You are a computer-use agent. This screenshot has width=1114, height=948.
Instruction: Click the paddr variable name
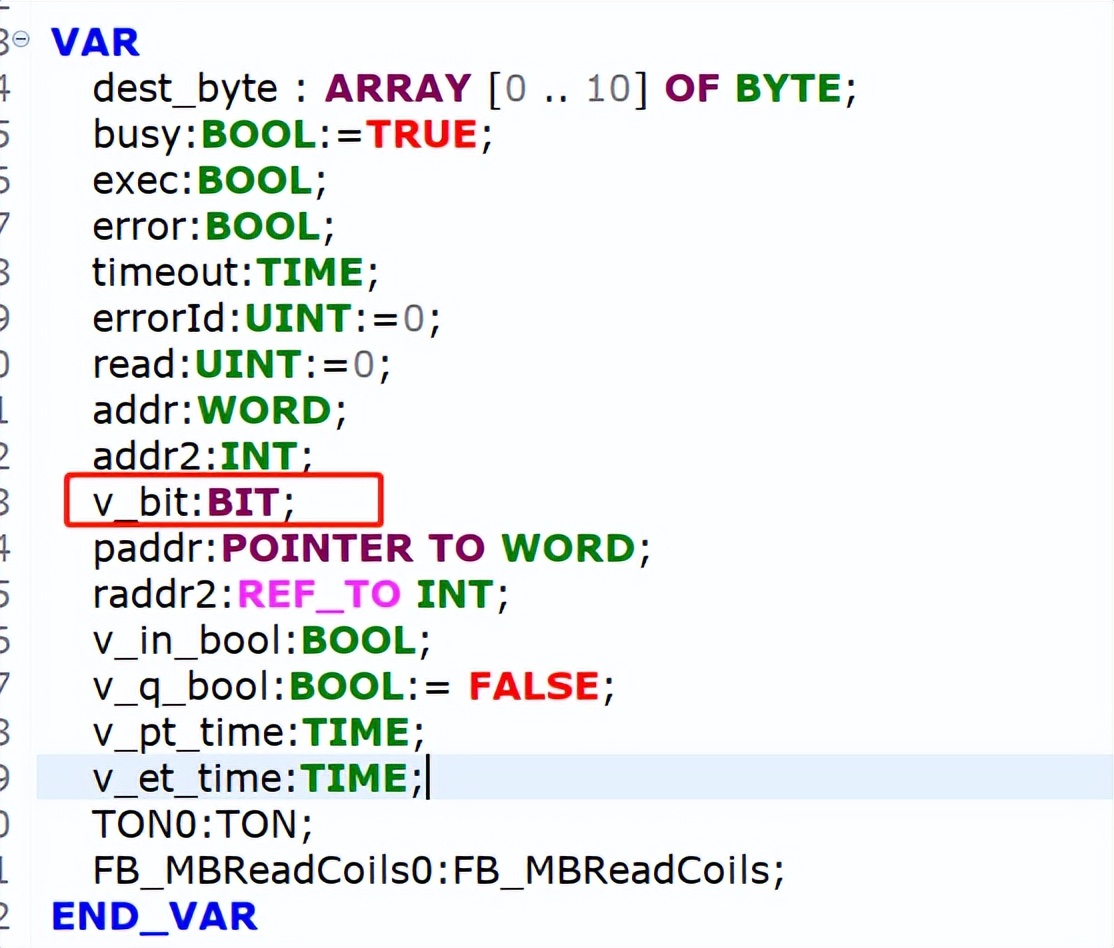coord(148,549)
